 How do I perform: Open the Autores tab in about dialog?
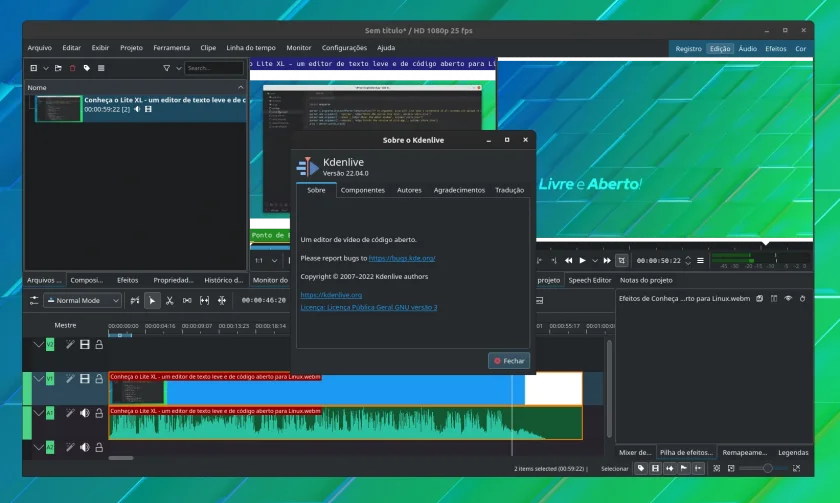pyautogui.click(x=409, y=190)
